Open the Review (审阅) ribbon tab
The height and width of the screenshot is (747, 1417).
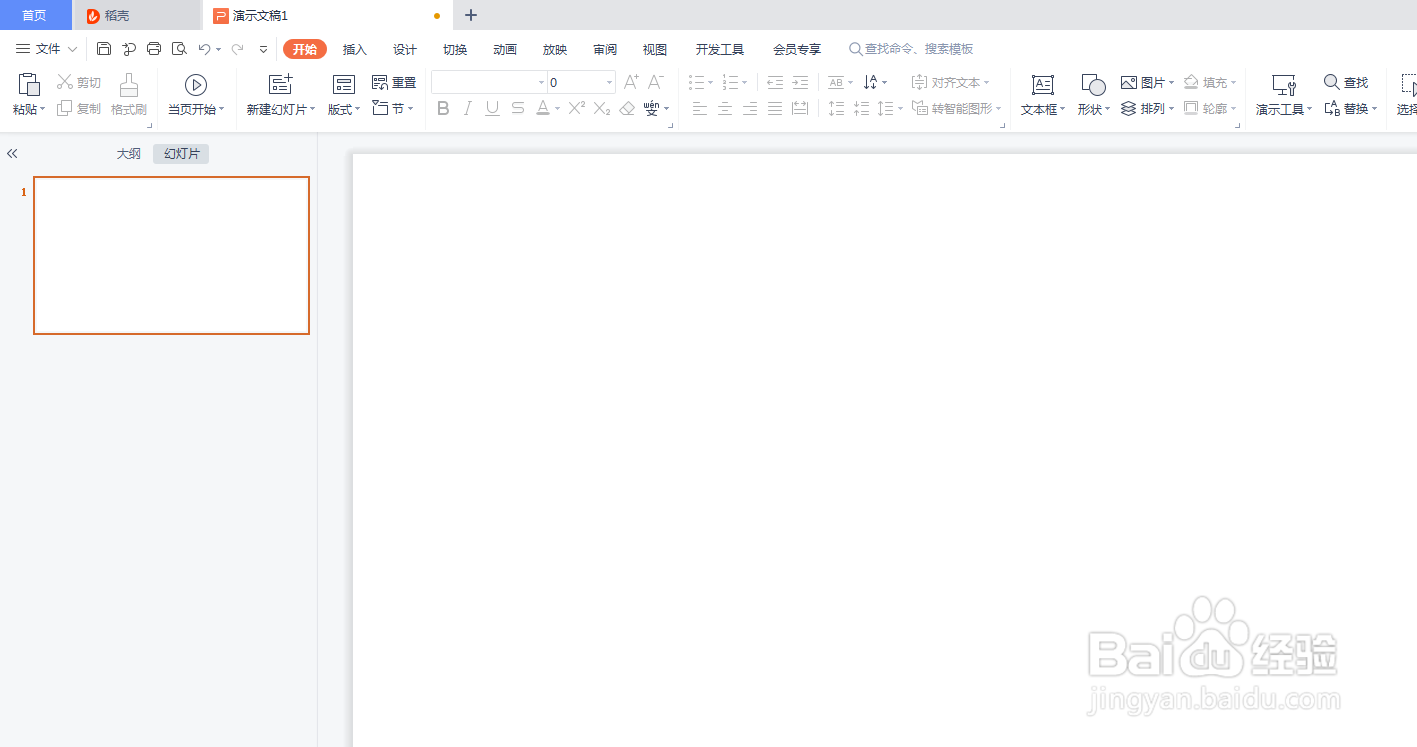[x=605, y=49]
